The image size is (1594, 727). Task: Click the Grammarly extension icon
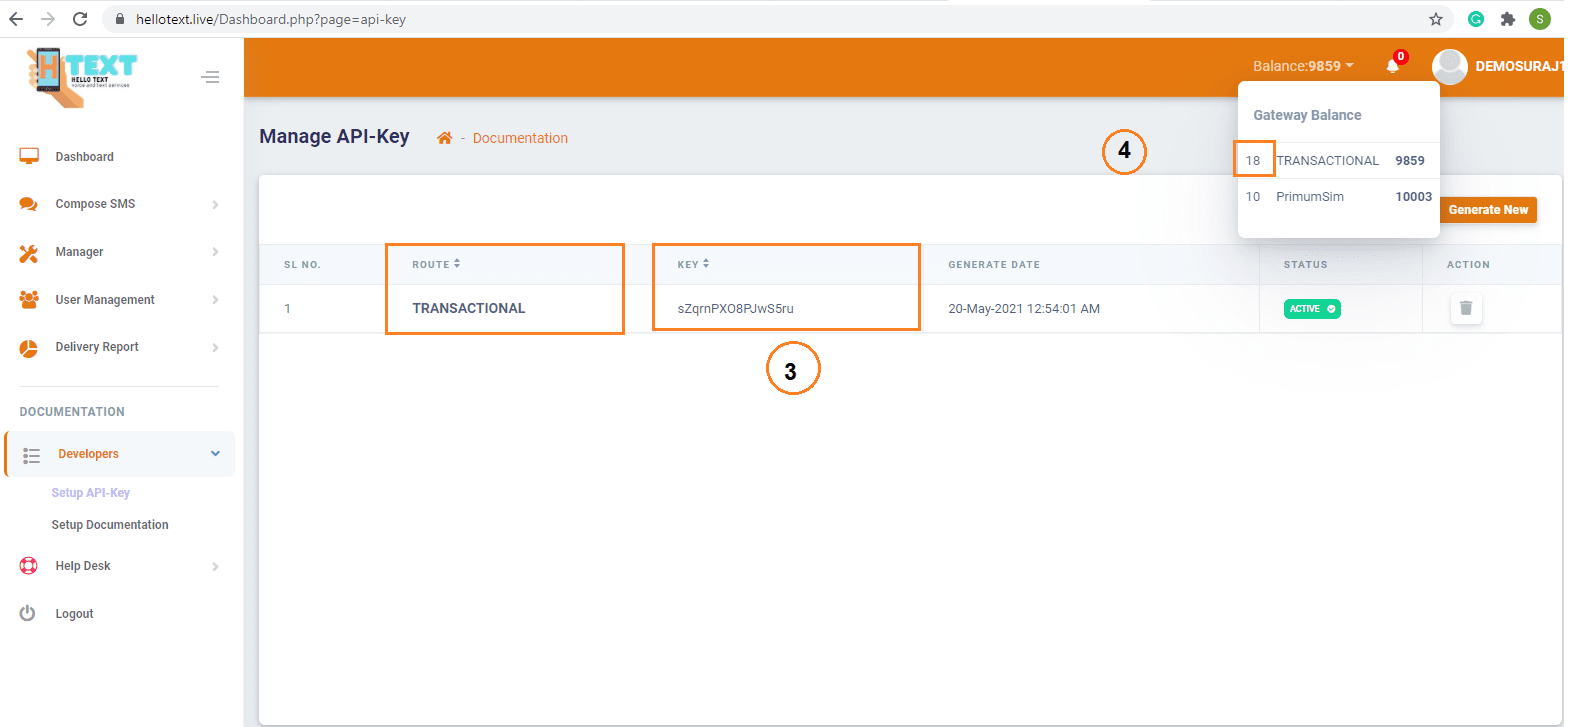(1475, 19)
